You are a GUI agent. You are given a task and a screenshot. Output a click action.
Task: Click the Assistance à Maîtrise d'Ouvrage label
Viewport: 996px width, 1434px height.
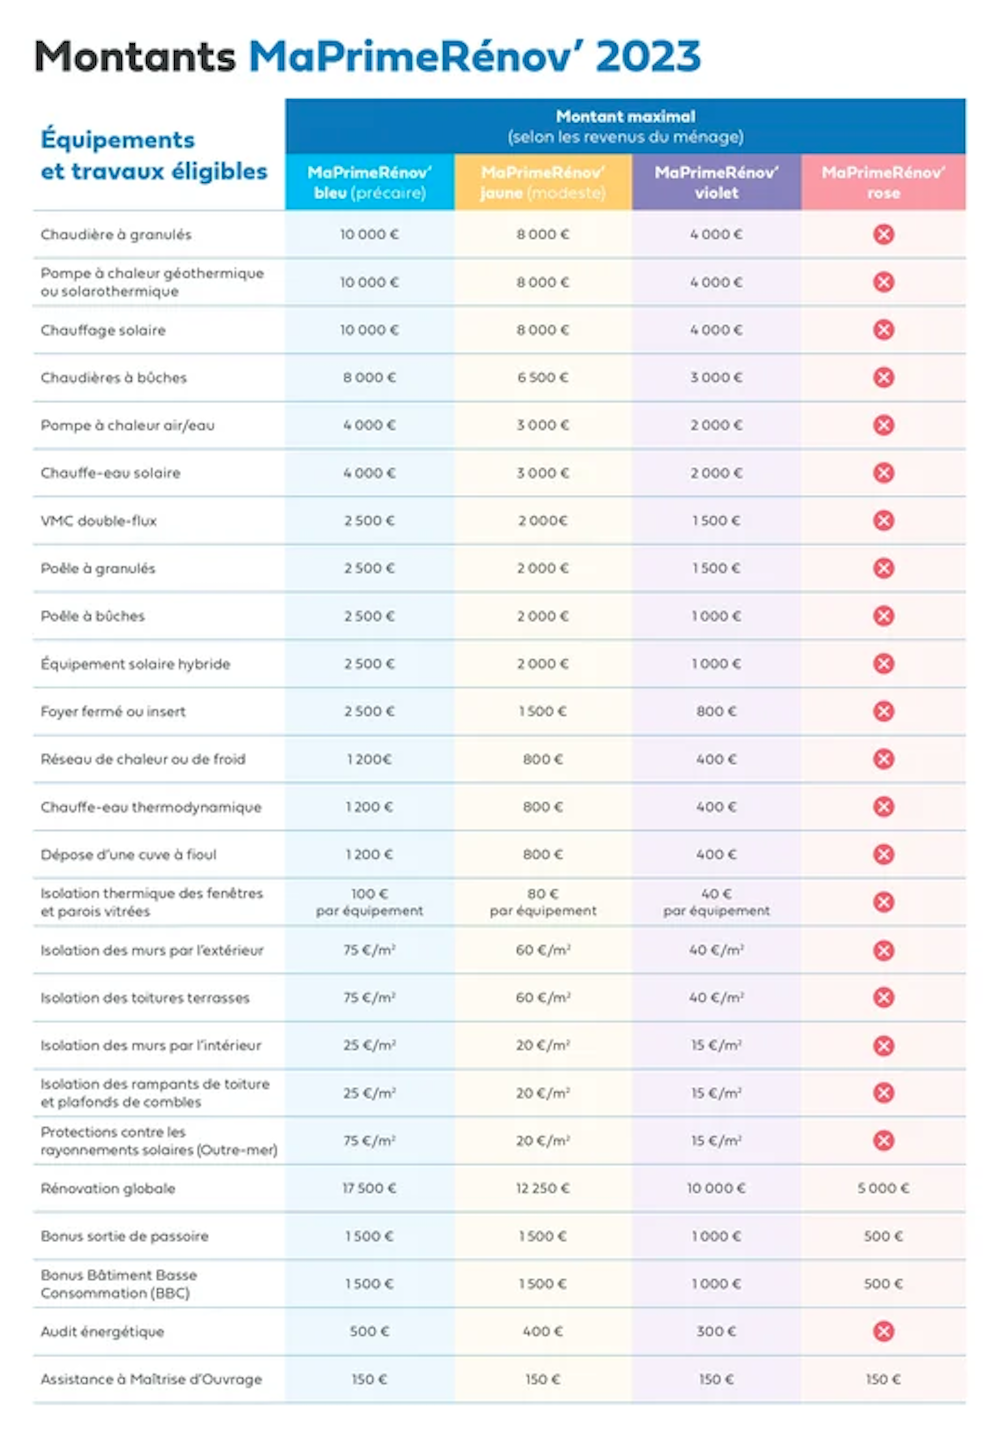click(151, 1379)
